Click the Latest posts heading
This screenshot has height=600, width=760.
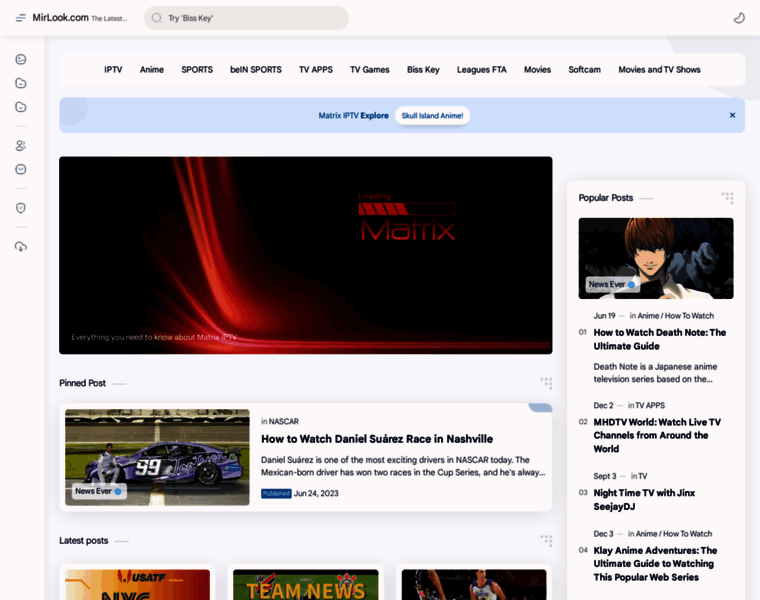pos(83,540)
